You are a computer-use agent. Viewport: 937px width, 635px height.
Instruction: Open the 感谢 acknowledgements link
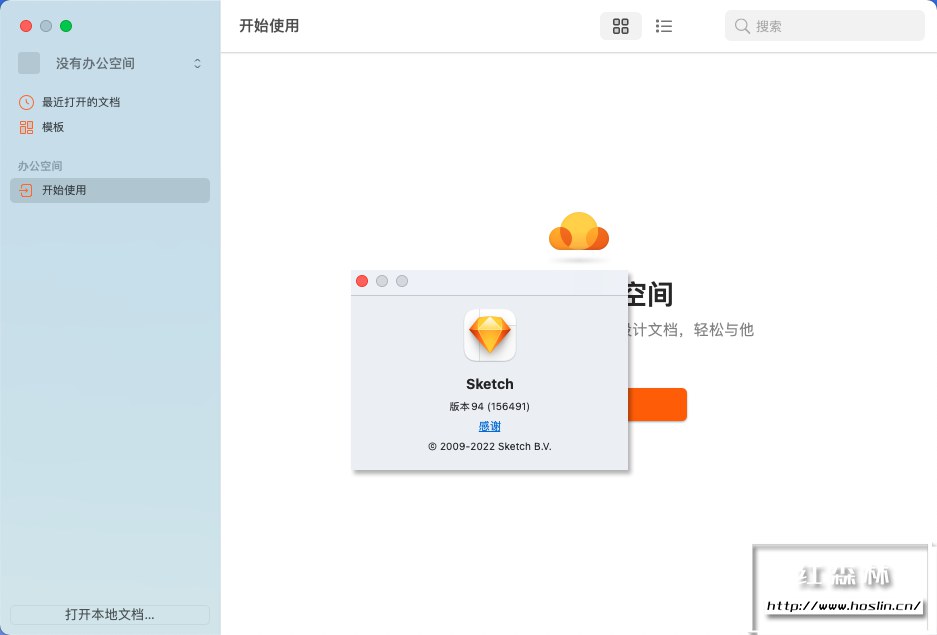click(489, 427)
